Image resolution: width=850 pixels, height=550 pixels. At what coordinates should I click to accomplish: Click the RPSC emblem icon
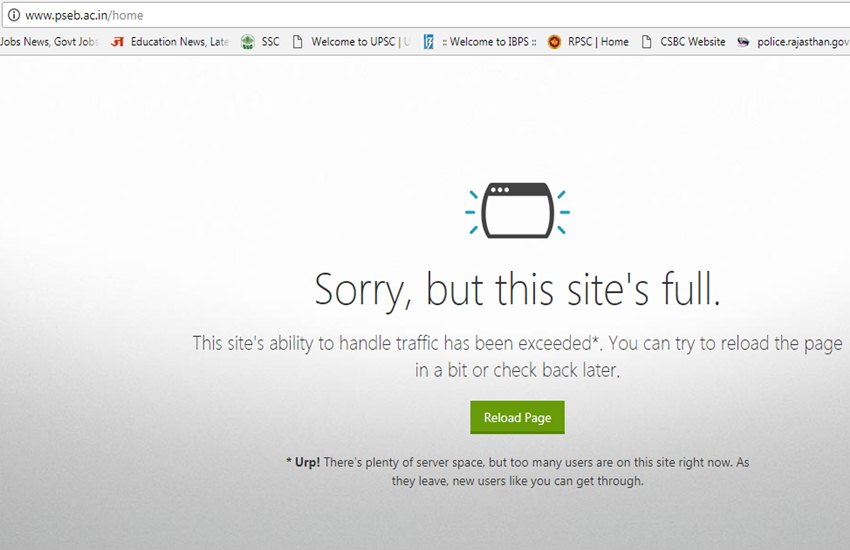point(554,42)
